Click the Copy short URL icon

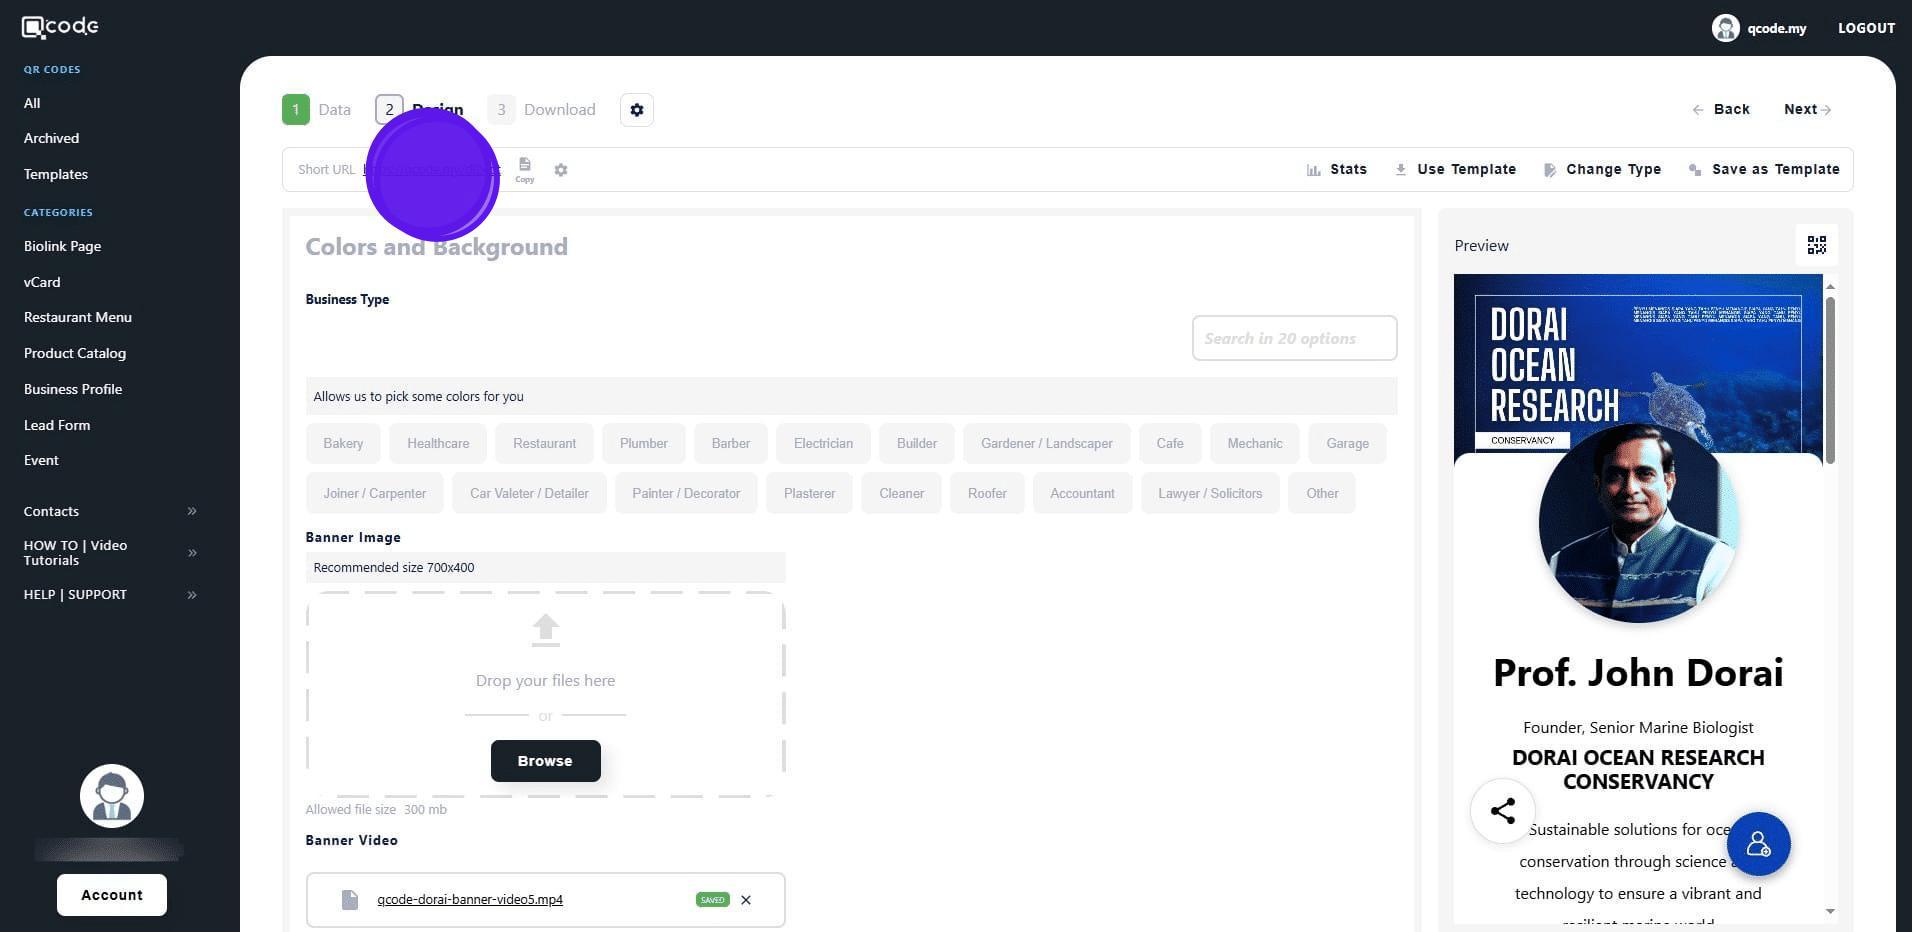coord(524,168)
